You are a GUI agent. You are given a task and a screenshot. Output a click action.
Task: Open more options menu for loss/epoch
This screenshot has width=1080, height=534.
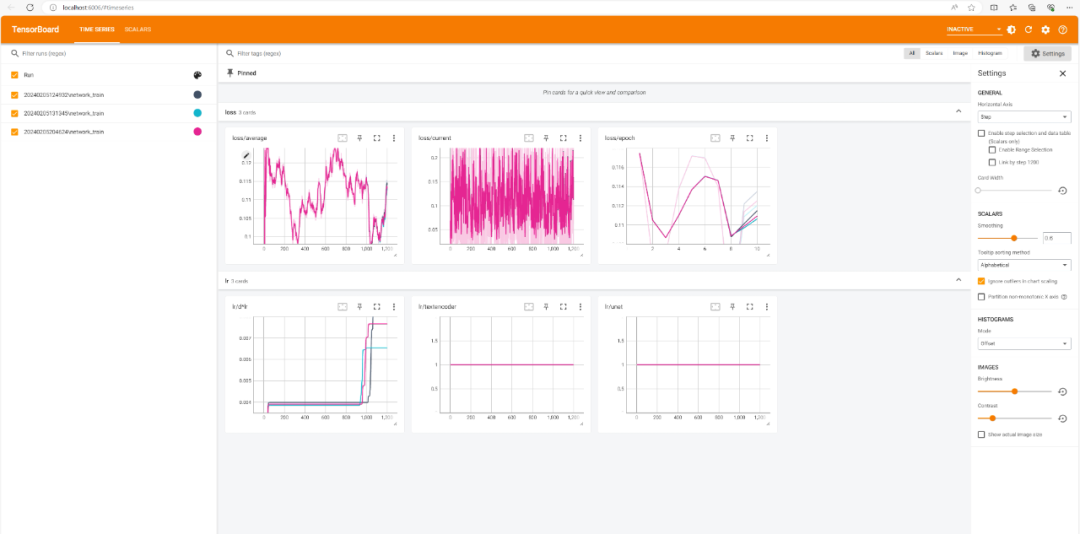pos(767,138)
